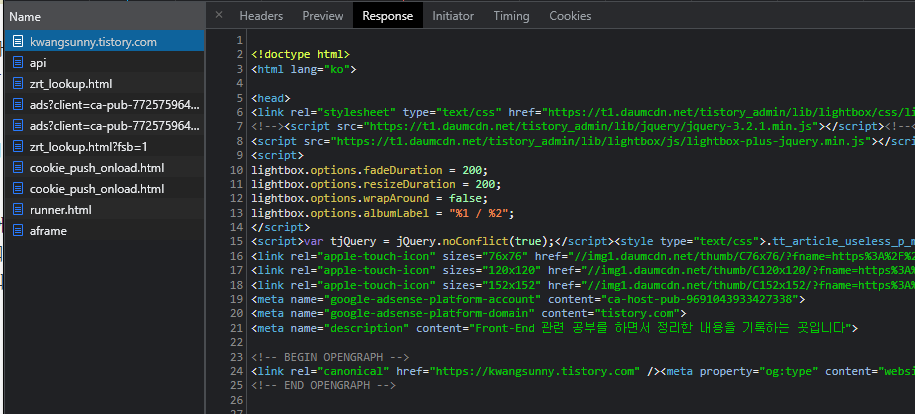Open the Cookies tab
Screen dimensions: 915x414
pyautogui.click(x=570, y=16)
